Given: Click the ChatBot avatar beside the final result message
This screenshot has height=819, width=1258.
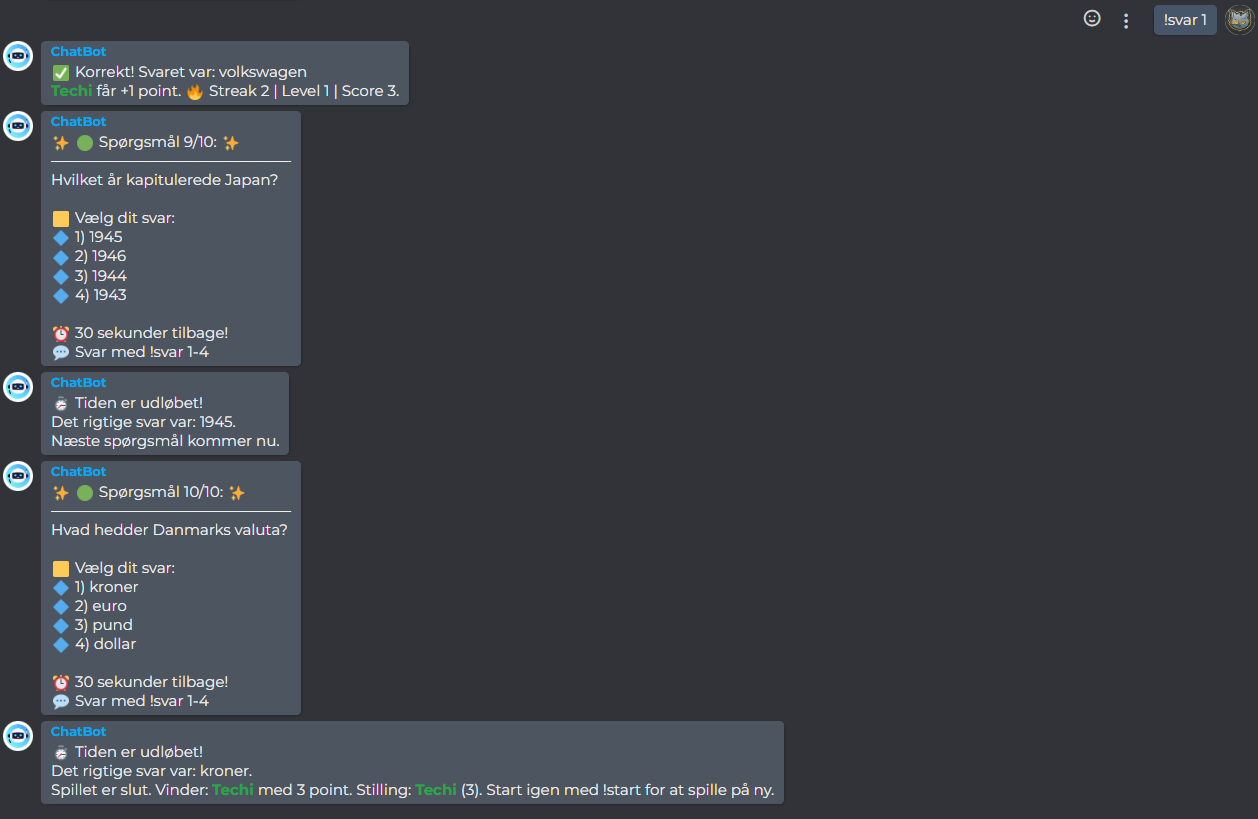Looking at the screenshot, I should point(18,736).
